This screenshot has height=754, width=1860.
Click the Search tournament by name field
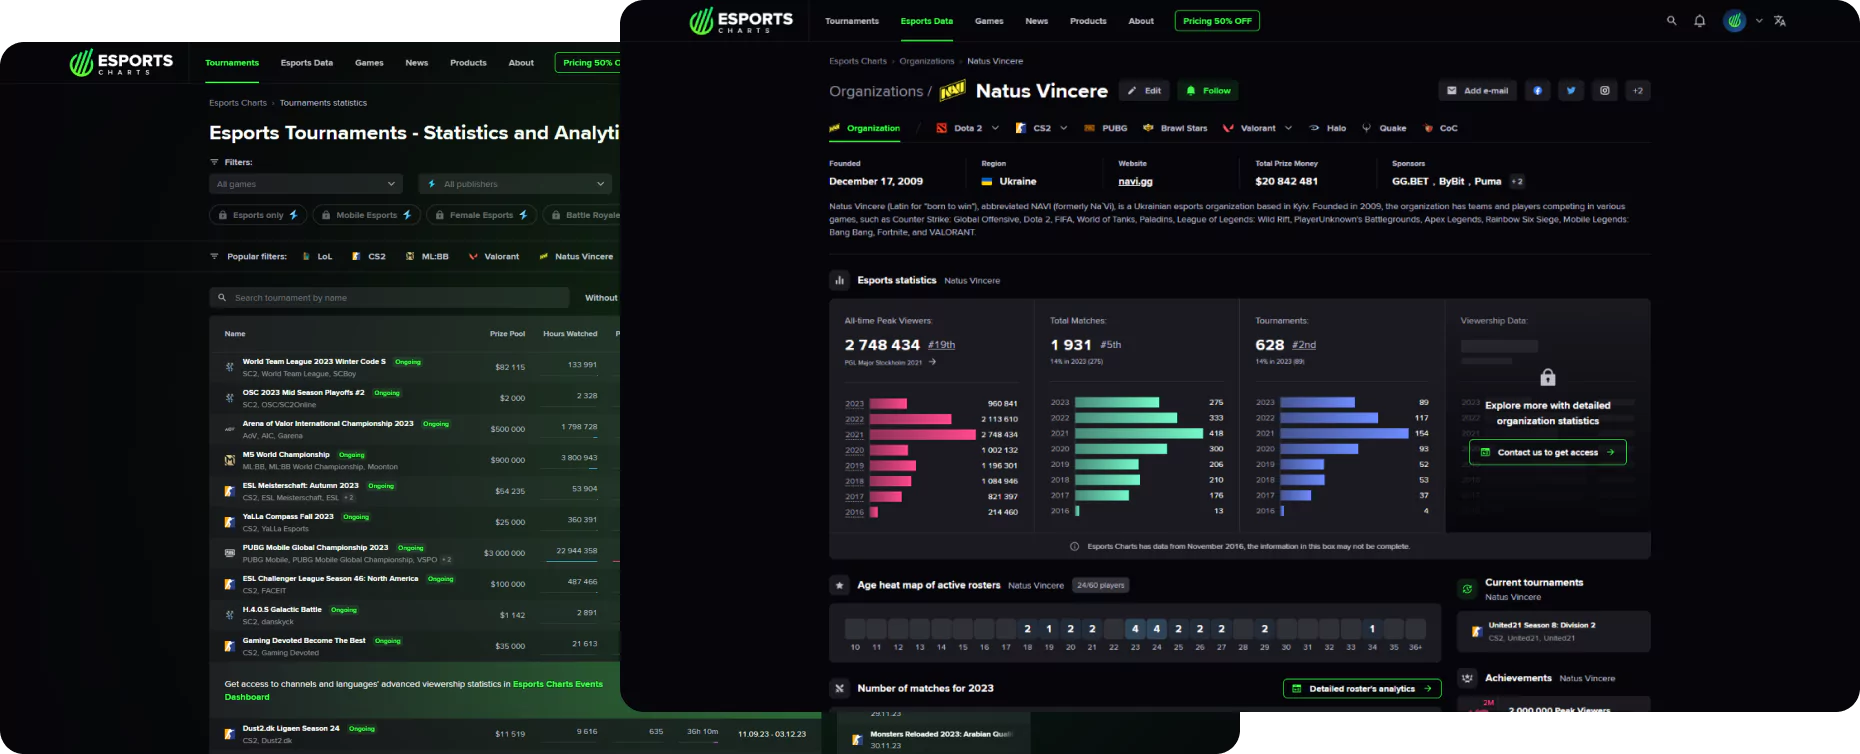390,298
